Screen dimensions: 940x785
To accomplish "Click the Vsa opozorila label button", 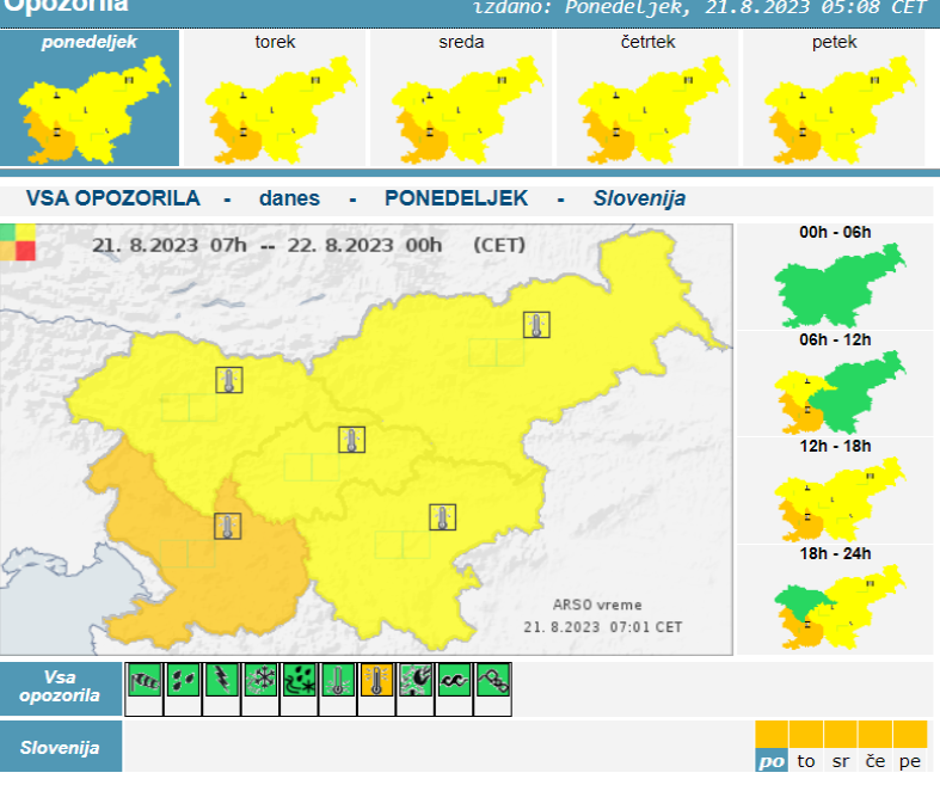I will pos(60,687).
